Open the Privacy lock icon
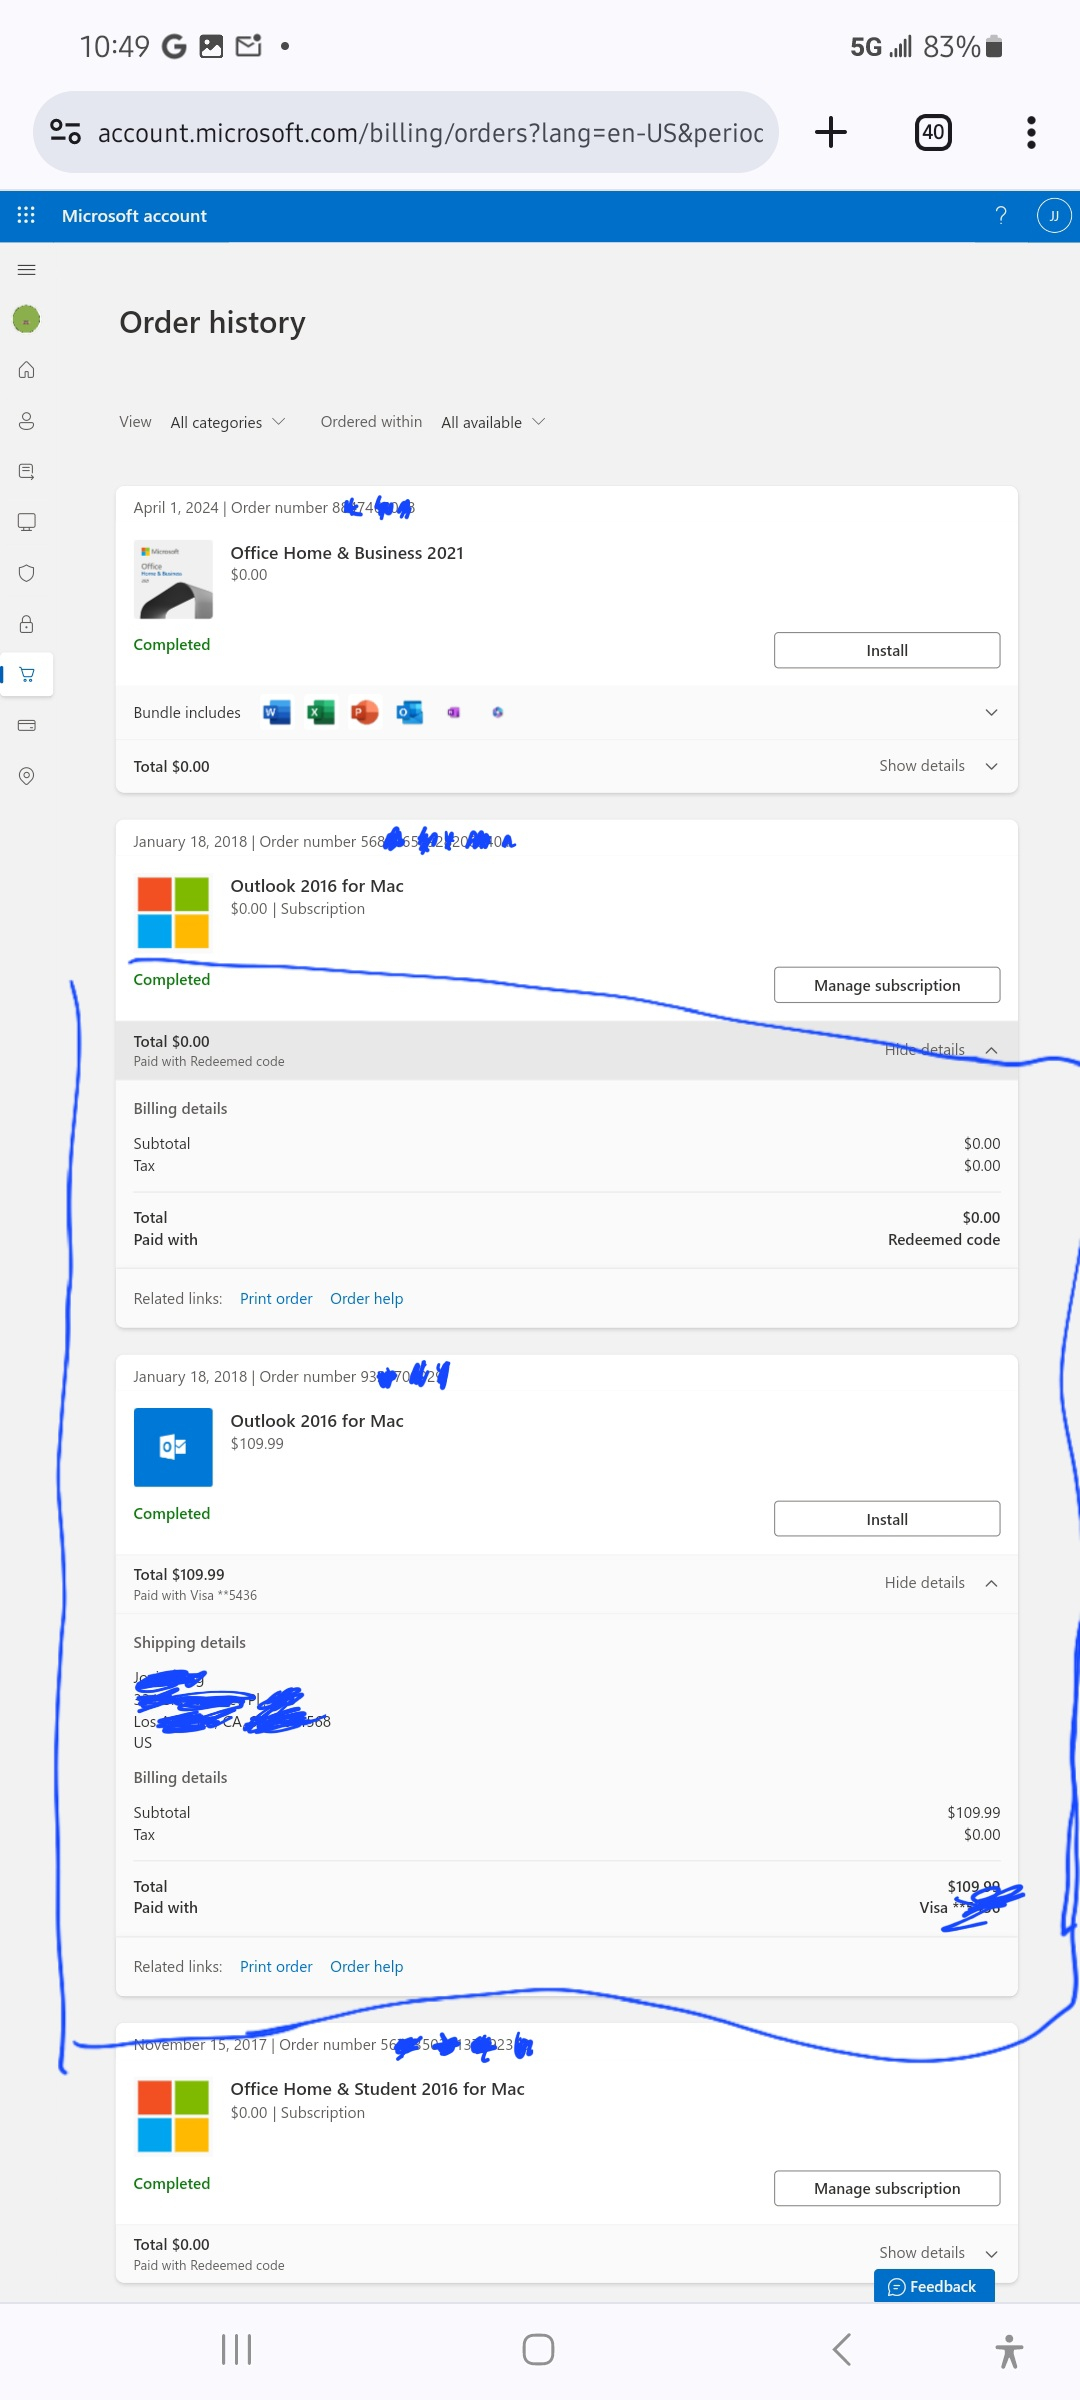The height and width of the screenshot is (2400, 1080). (27, 624)
